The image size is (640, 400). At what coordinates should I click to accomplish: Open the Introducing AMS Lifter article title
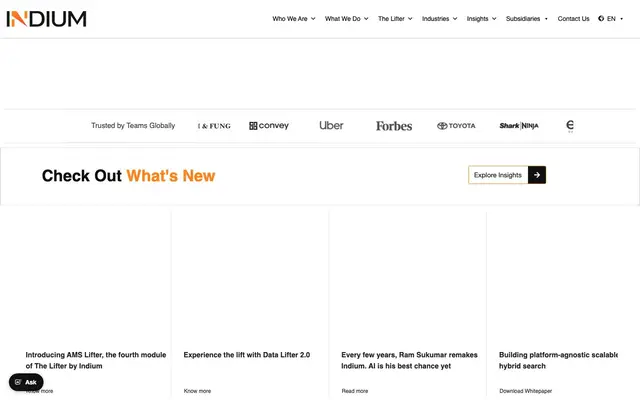coord(96,360)
